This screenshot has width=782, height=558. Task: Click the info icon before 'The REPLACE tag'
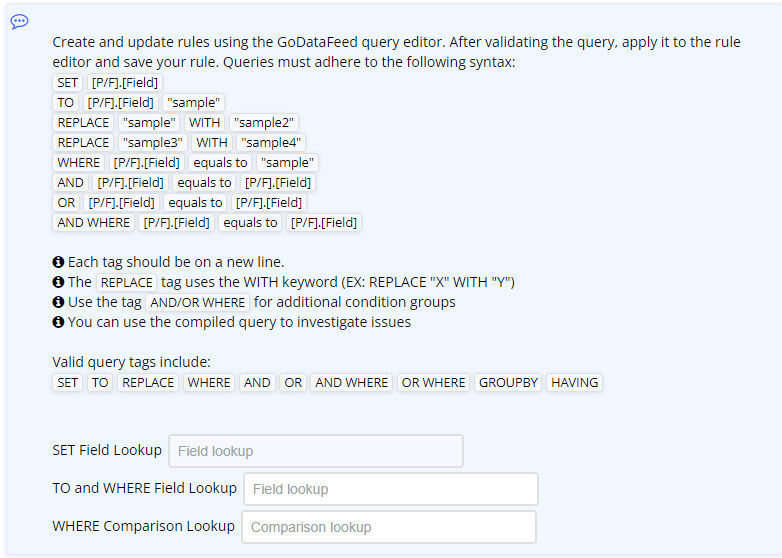pos(58,282)
